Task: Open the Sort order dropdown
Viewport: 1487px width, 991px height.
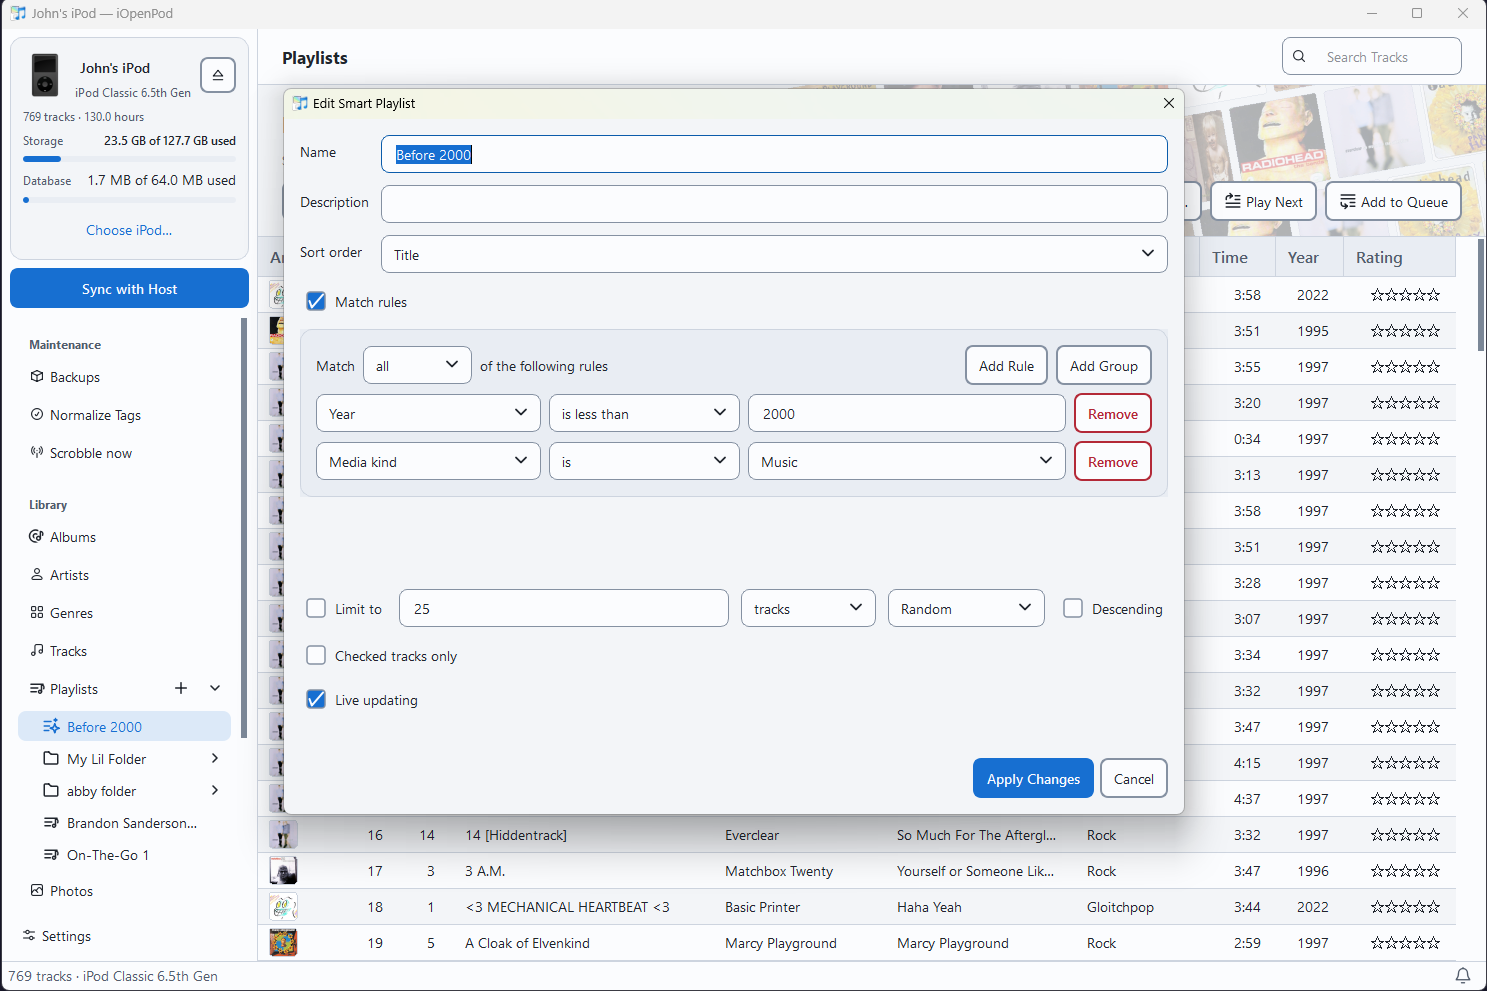Action: (x=774, y=254)
